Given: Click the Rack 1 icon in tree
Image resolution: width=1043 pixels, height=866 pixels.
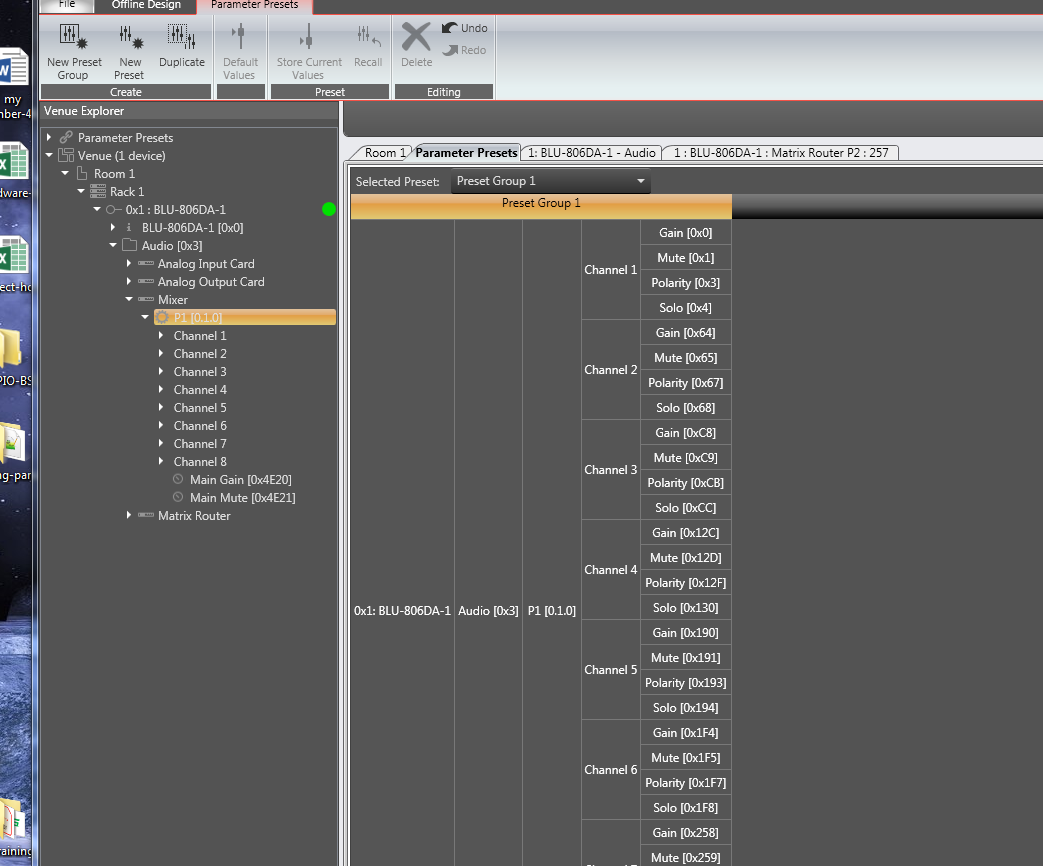Looking at the screenshot, I should (x=98, y=192).
